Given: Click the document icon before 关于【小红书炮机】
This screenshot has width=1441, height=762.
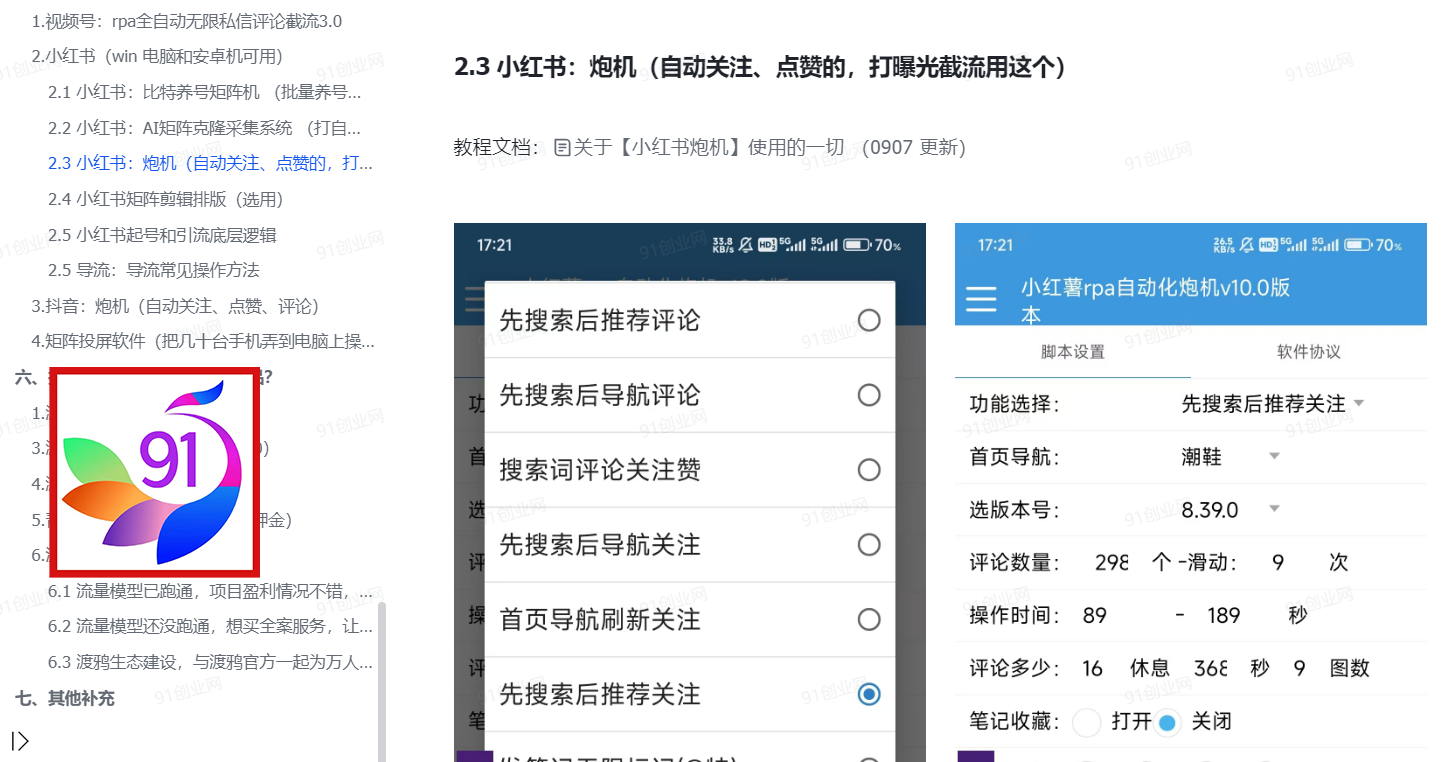Looking at the screenshot, I should 562,148.
